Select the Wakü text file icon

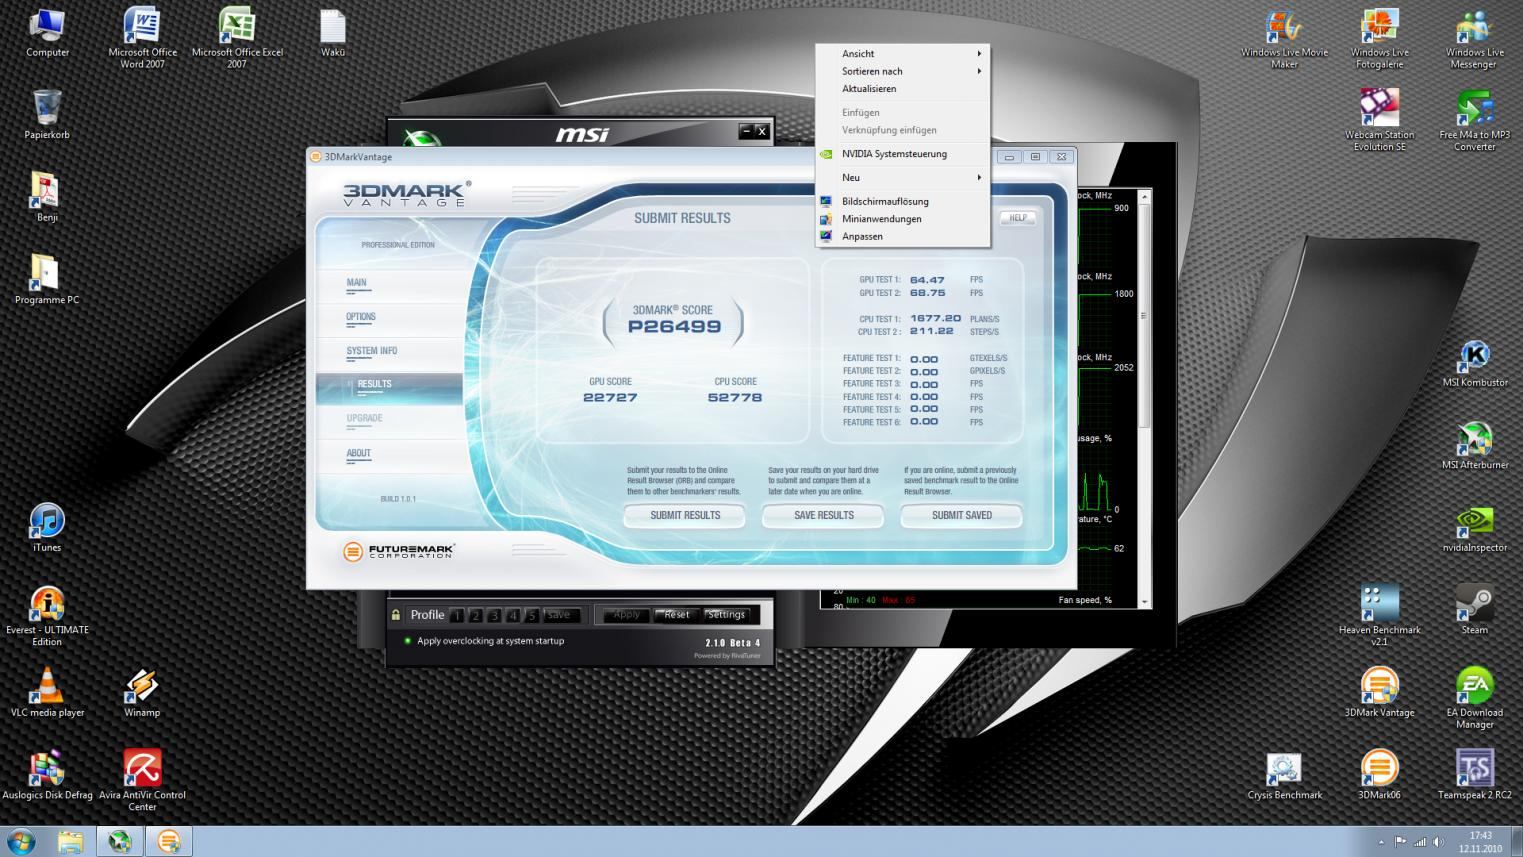point(333,33)
